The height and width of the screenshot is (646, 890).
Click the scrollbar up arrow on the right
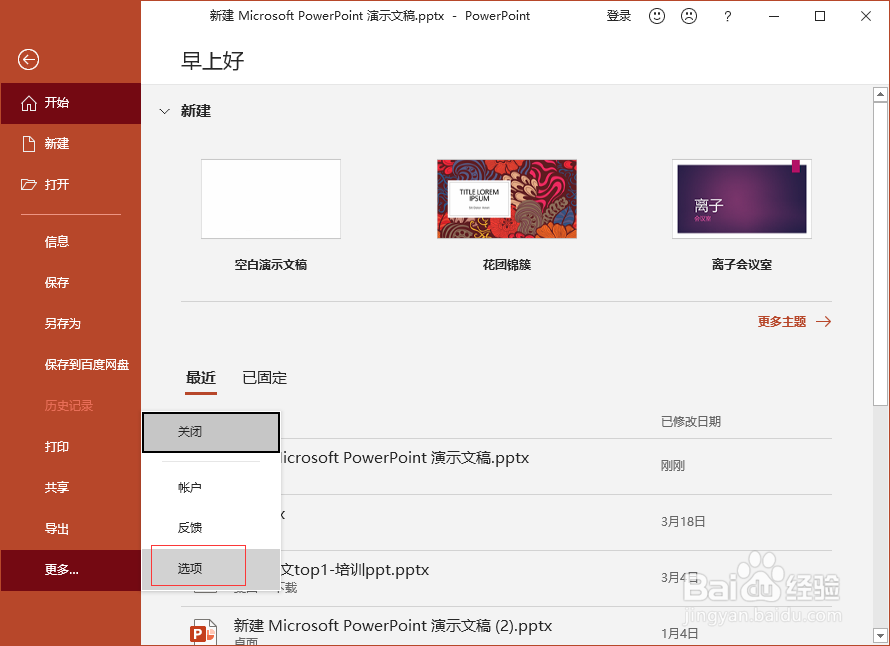pos(878,94)
